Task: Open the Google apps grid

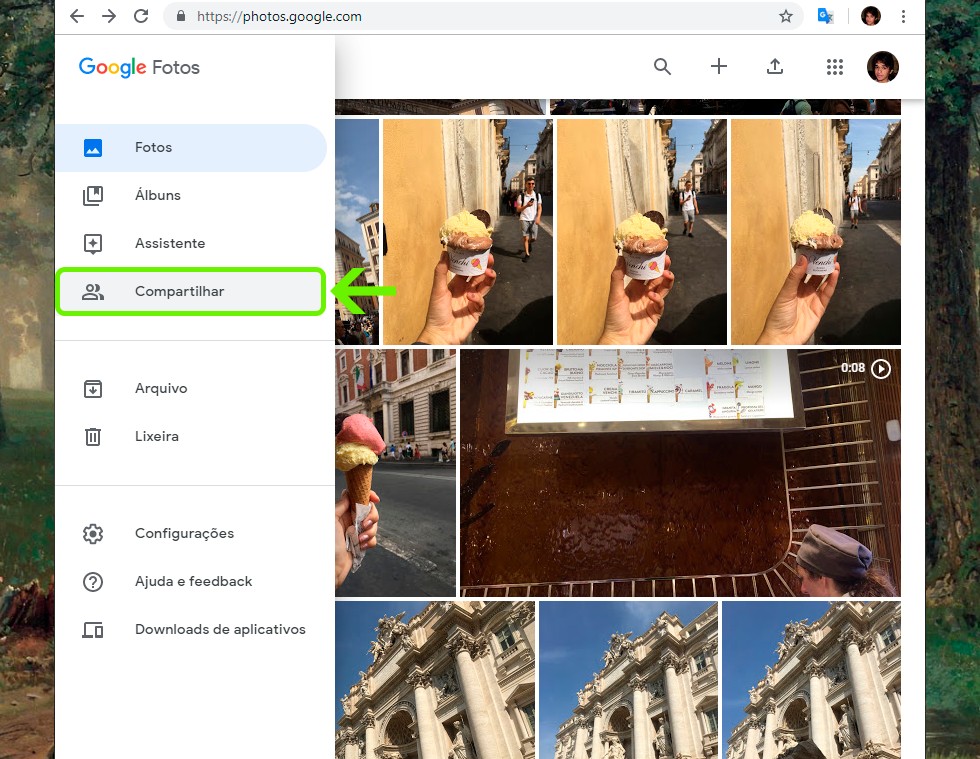Action: click(834, 67)
